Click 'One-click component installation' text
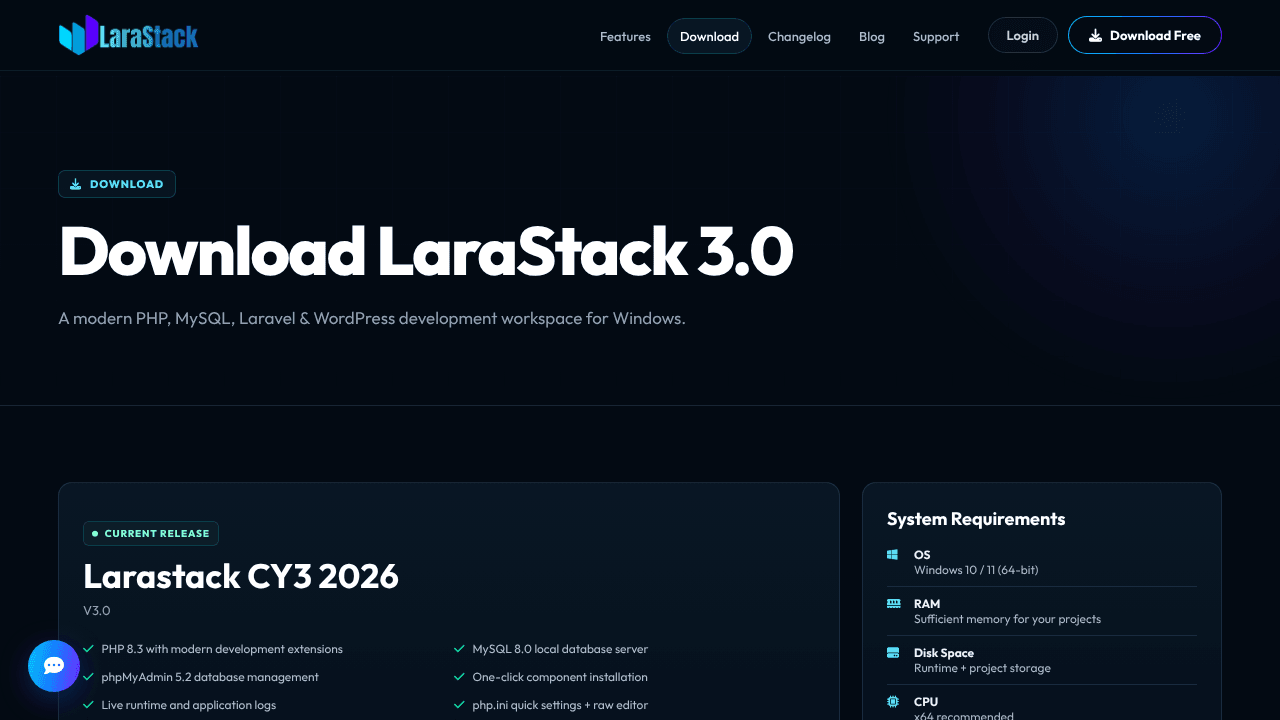The image size is (1280, 720). coord(560,677)
